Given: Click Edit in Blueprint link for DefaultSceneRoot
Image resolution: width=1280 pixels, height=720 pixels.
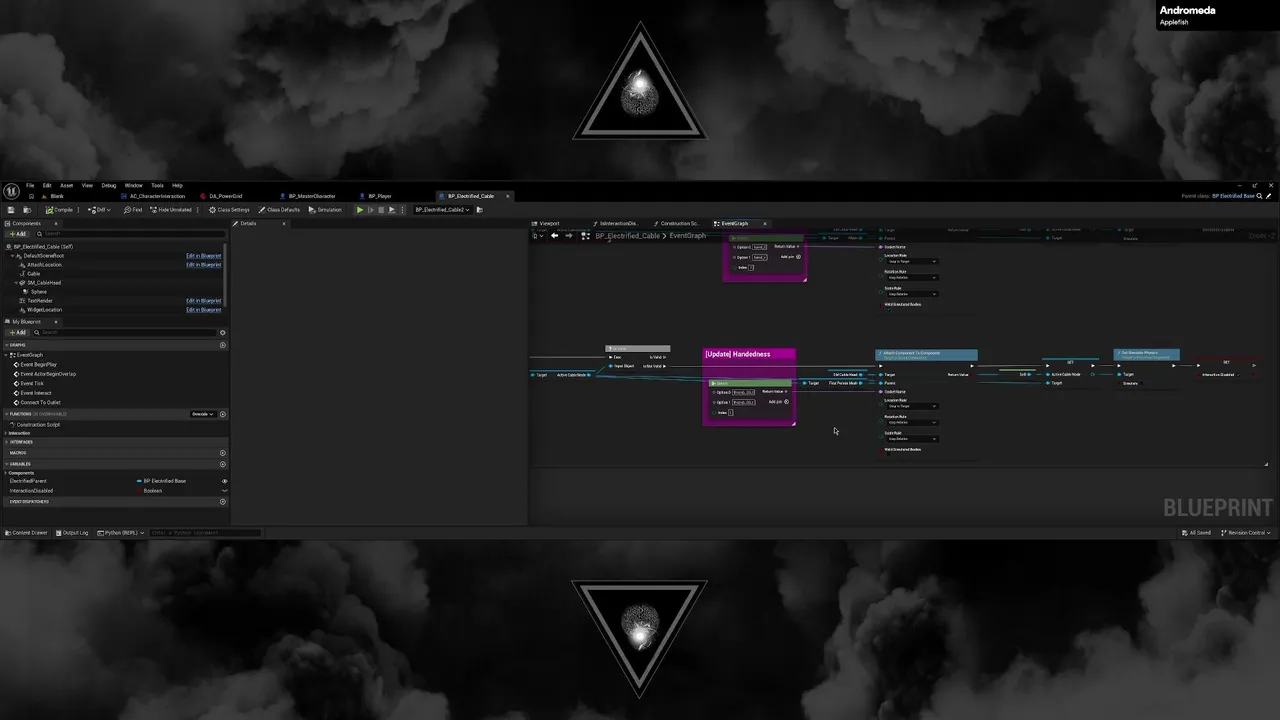Looking at the screenshot, I should point(203,256).
